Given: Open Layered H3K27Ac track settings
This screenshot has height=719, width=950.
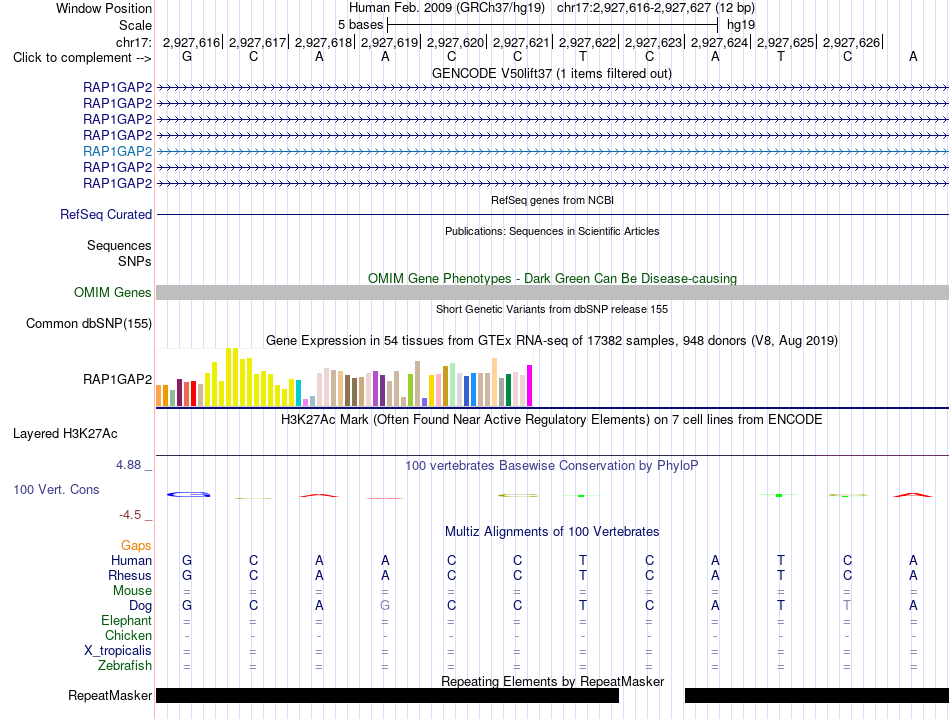Looking at the screenshot, I should pos(65,434).
